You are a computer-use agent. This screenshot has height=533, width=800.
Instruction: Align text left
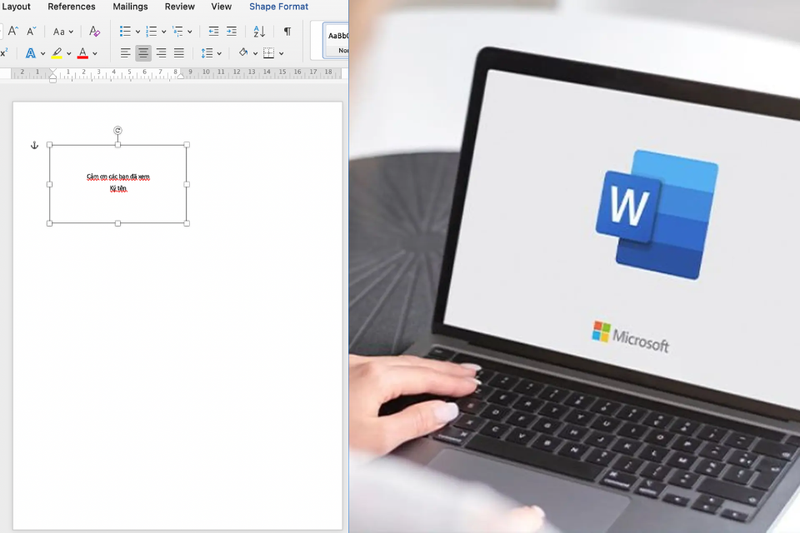(125, 53)
